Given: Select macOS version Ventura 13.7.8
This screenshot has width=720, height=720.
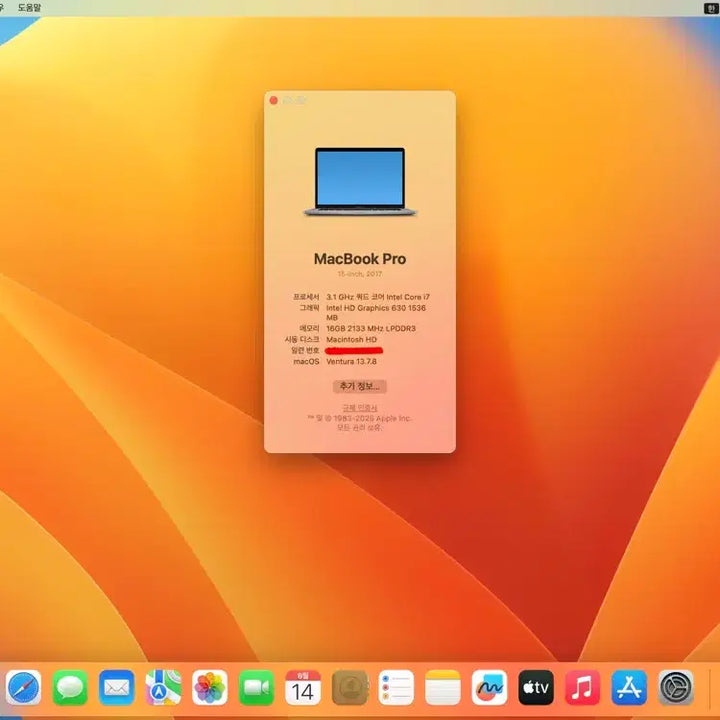Looking at the screenshot, I should (352, 361).
